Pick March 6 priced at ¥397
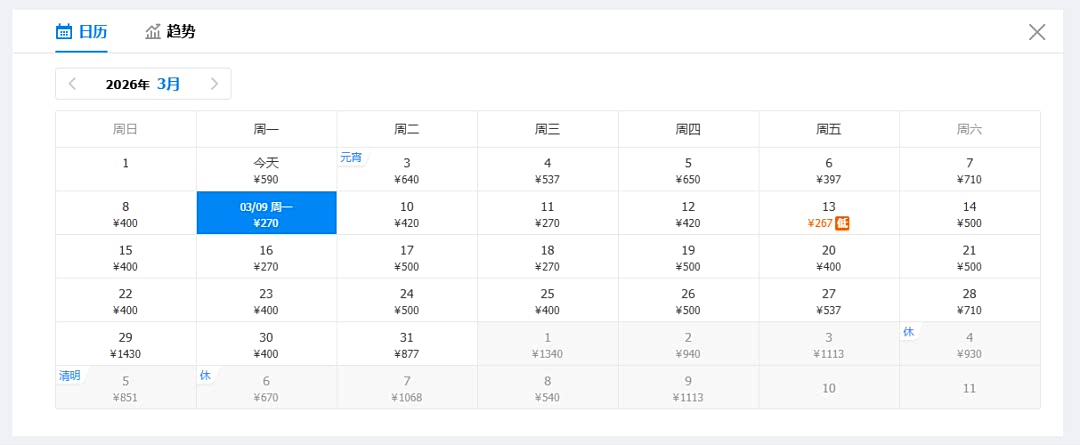The width and height of the screenshot is (1080, 445). (x=828, y=169)
